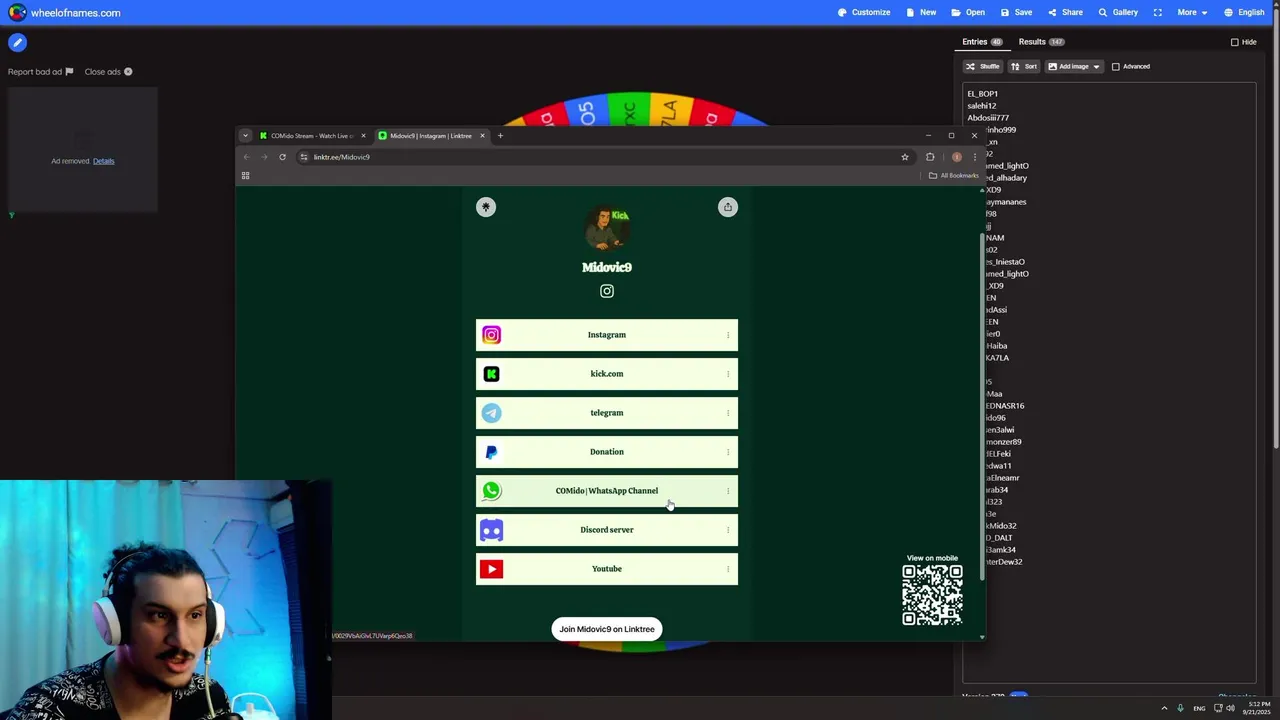Open the Add image dropdown
This screenshot has width=1280, height=720.
tap(1074, 66)
